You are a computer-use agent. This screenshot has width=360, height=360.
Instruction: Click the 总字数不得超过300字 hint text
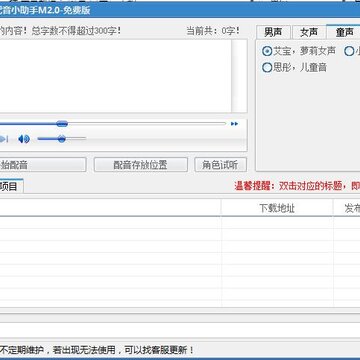(76, 31)
